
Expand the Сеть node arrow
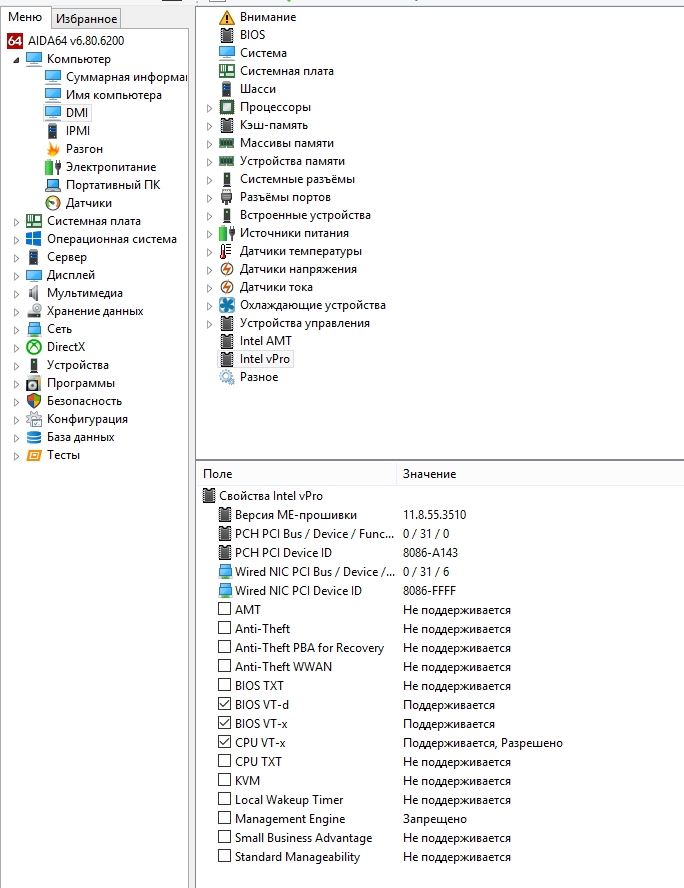pyautogui.click(x=16, y=330)
